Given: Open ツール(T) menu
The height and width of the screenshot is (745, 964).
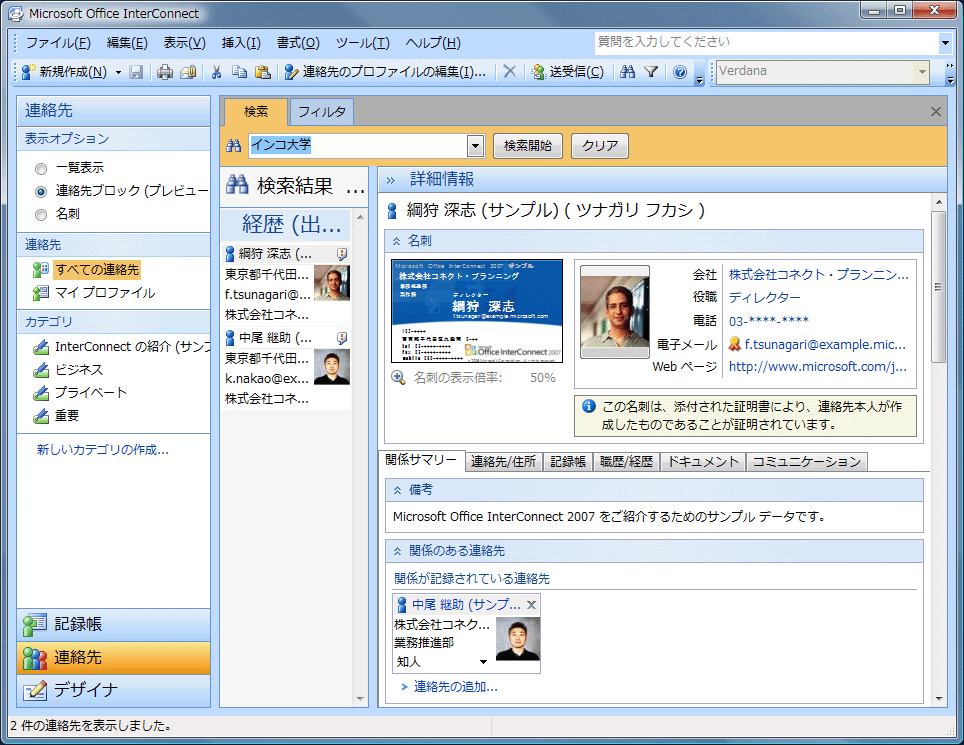Looking at the screenshot, I should coord(363,43).
